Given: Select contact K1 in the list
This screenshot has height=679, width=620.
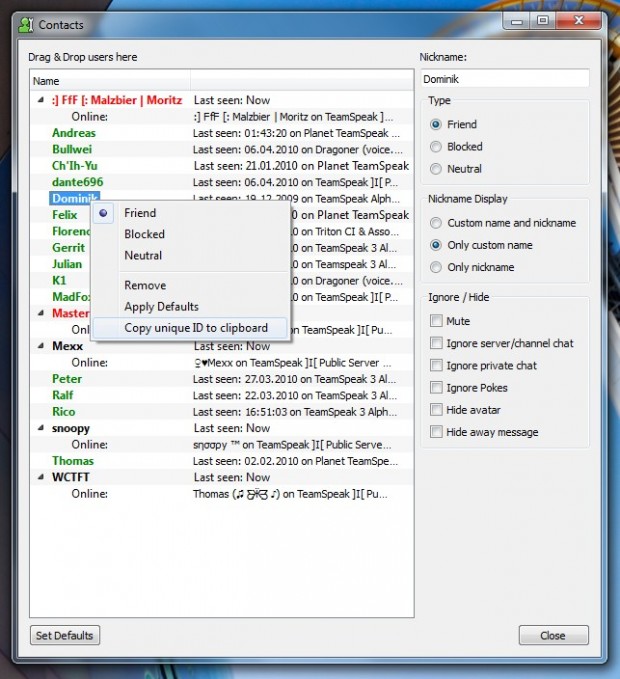Looking at the screenshot, I should [x=59, y=281].
